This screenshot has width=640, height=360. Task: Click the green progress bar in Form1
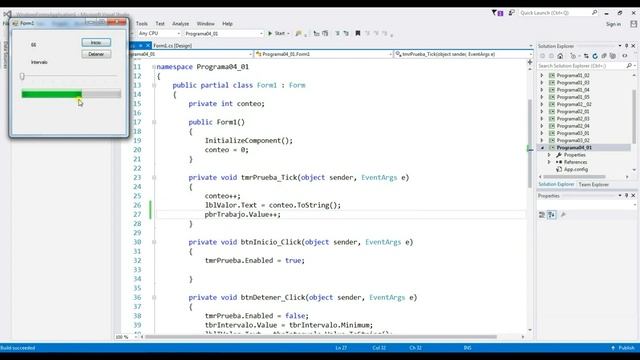pyautogui.click(x=71, y=94)
